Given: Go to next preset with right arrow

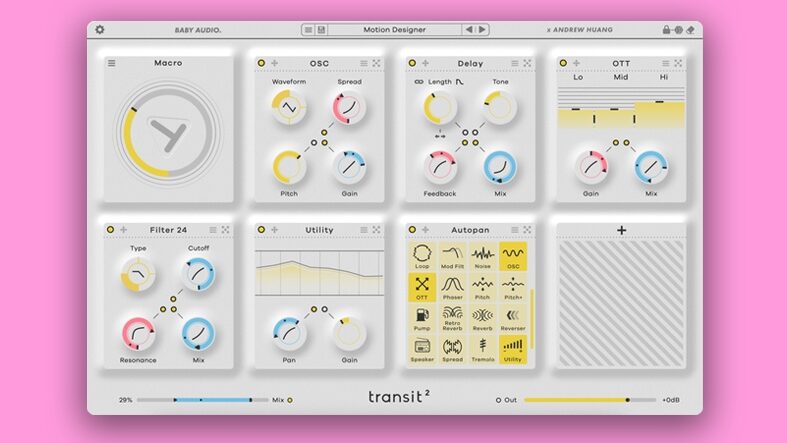Looking at the screenshot, I should (481, 30).
